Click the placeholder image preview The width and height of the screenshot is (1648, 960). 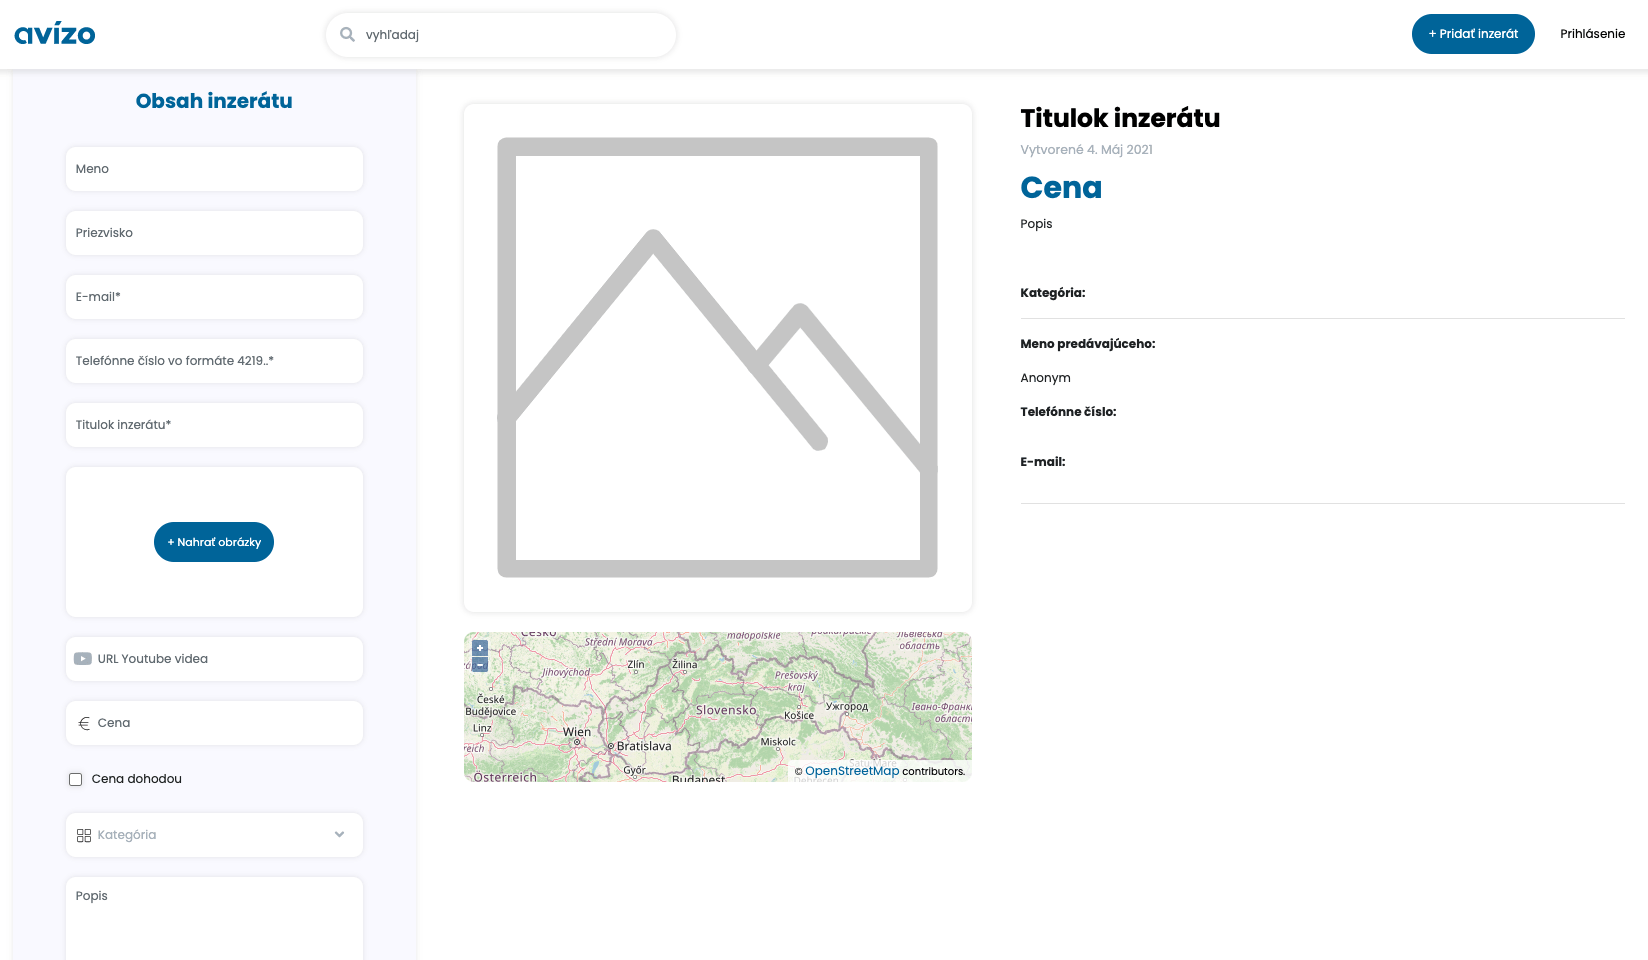[717, 357]
